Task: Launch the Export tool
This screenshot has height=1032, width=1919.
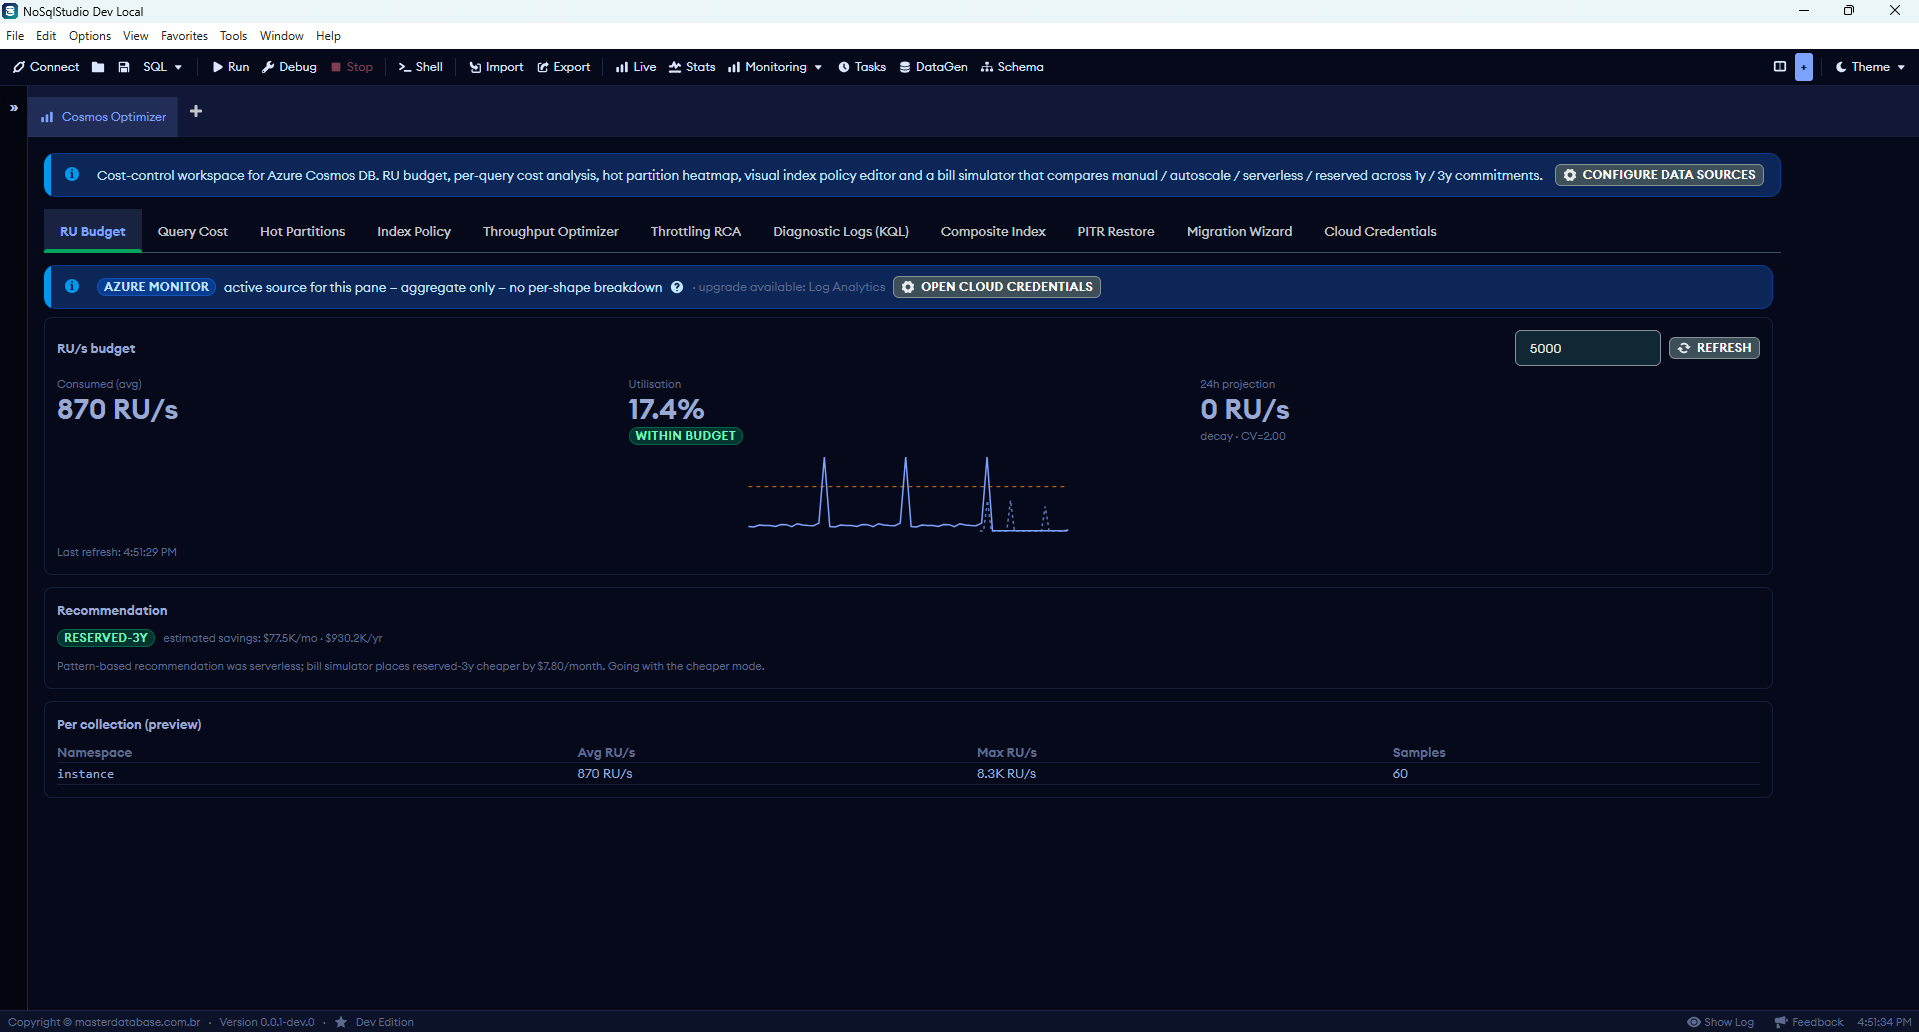Action: pos(564,67)
